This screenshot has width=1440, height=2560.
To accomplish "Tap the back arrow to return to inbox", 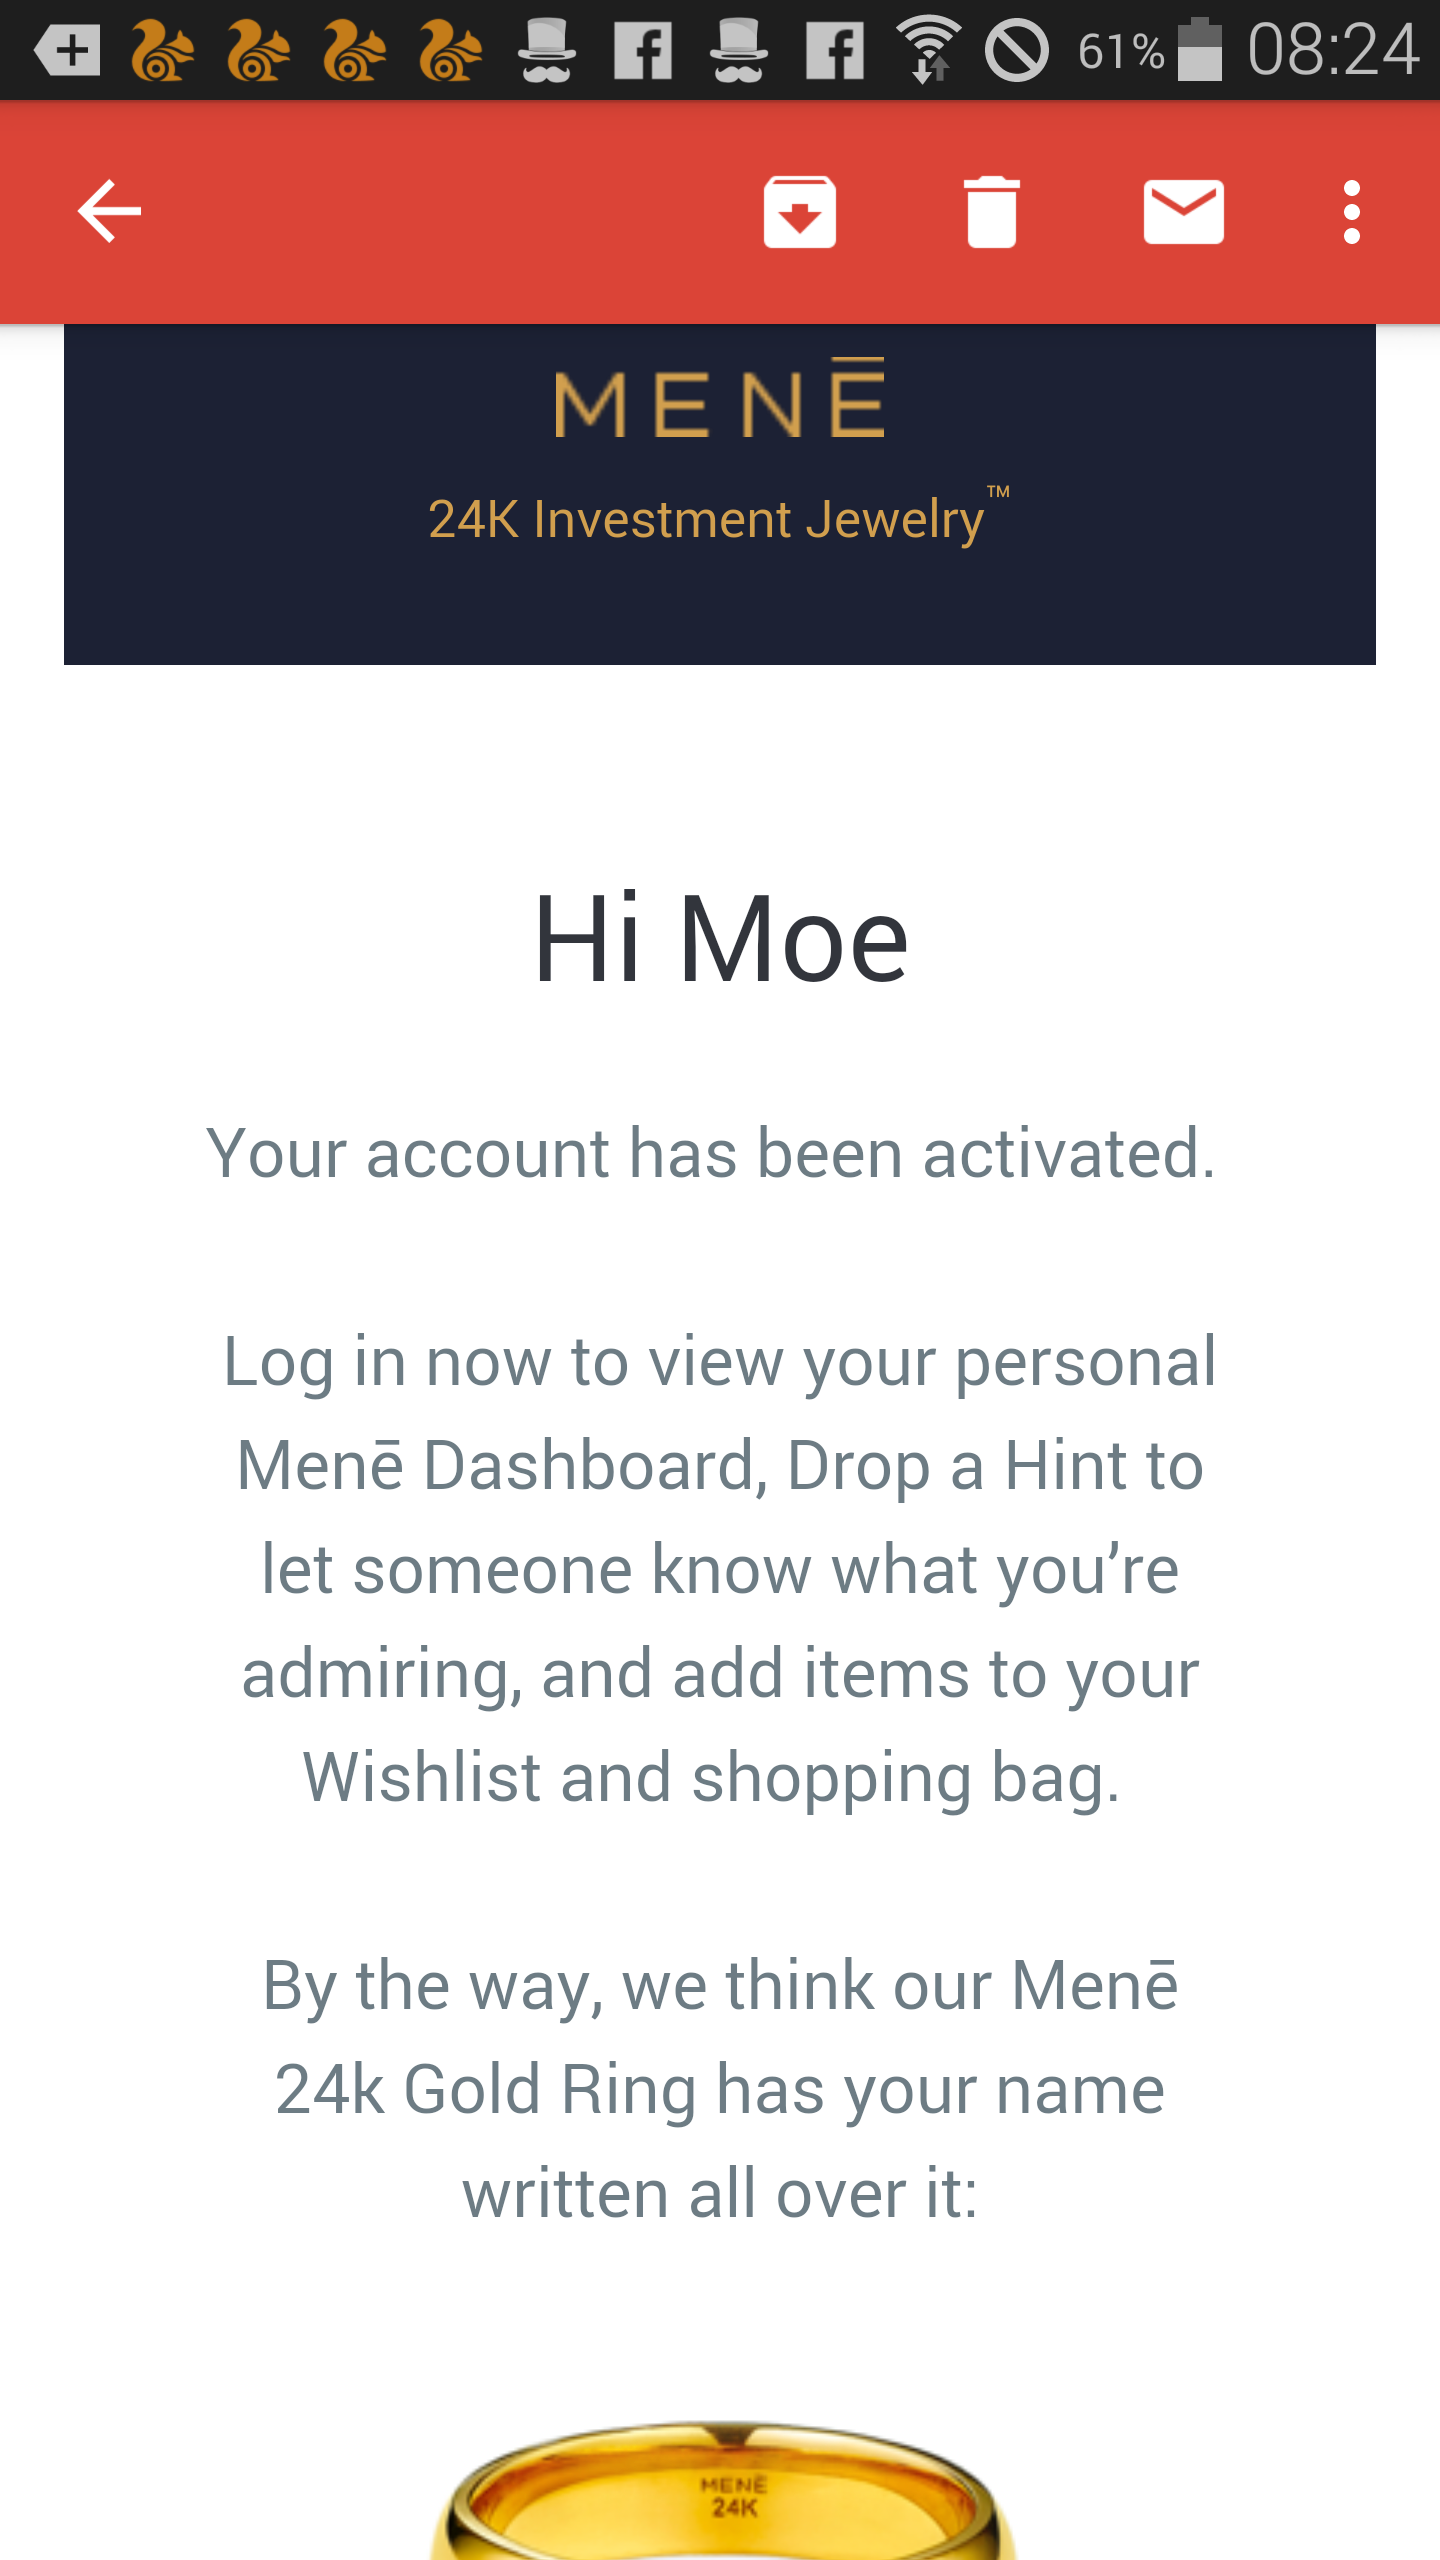I will pos(109,211).
